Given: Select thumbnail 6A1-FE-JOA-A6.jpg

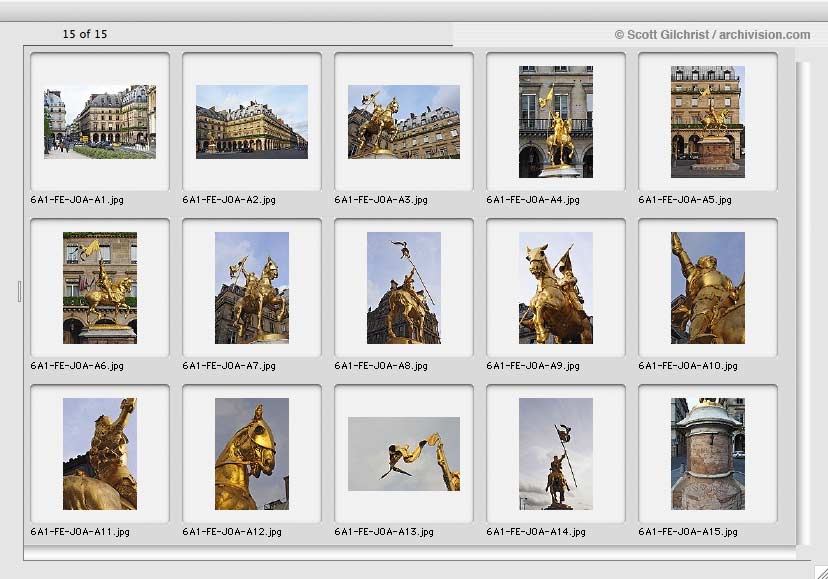Looking at the screenshot, I should coord(100,288).
